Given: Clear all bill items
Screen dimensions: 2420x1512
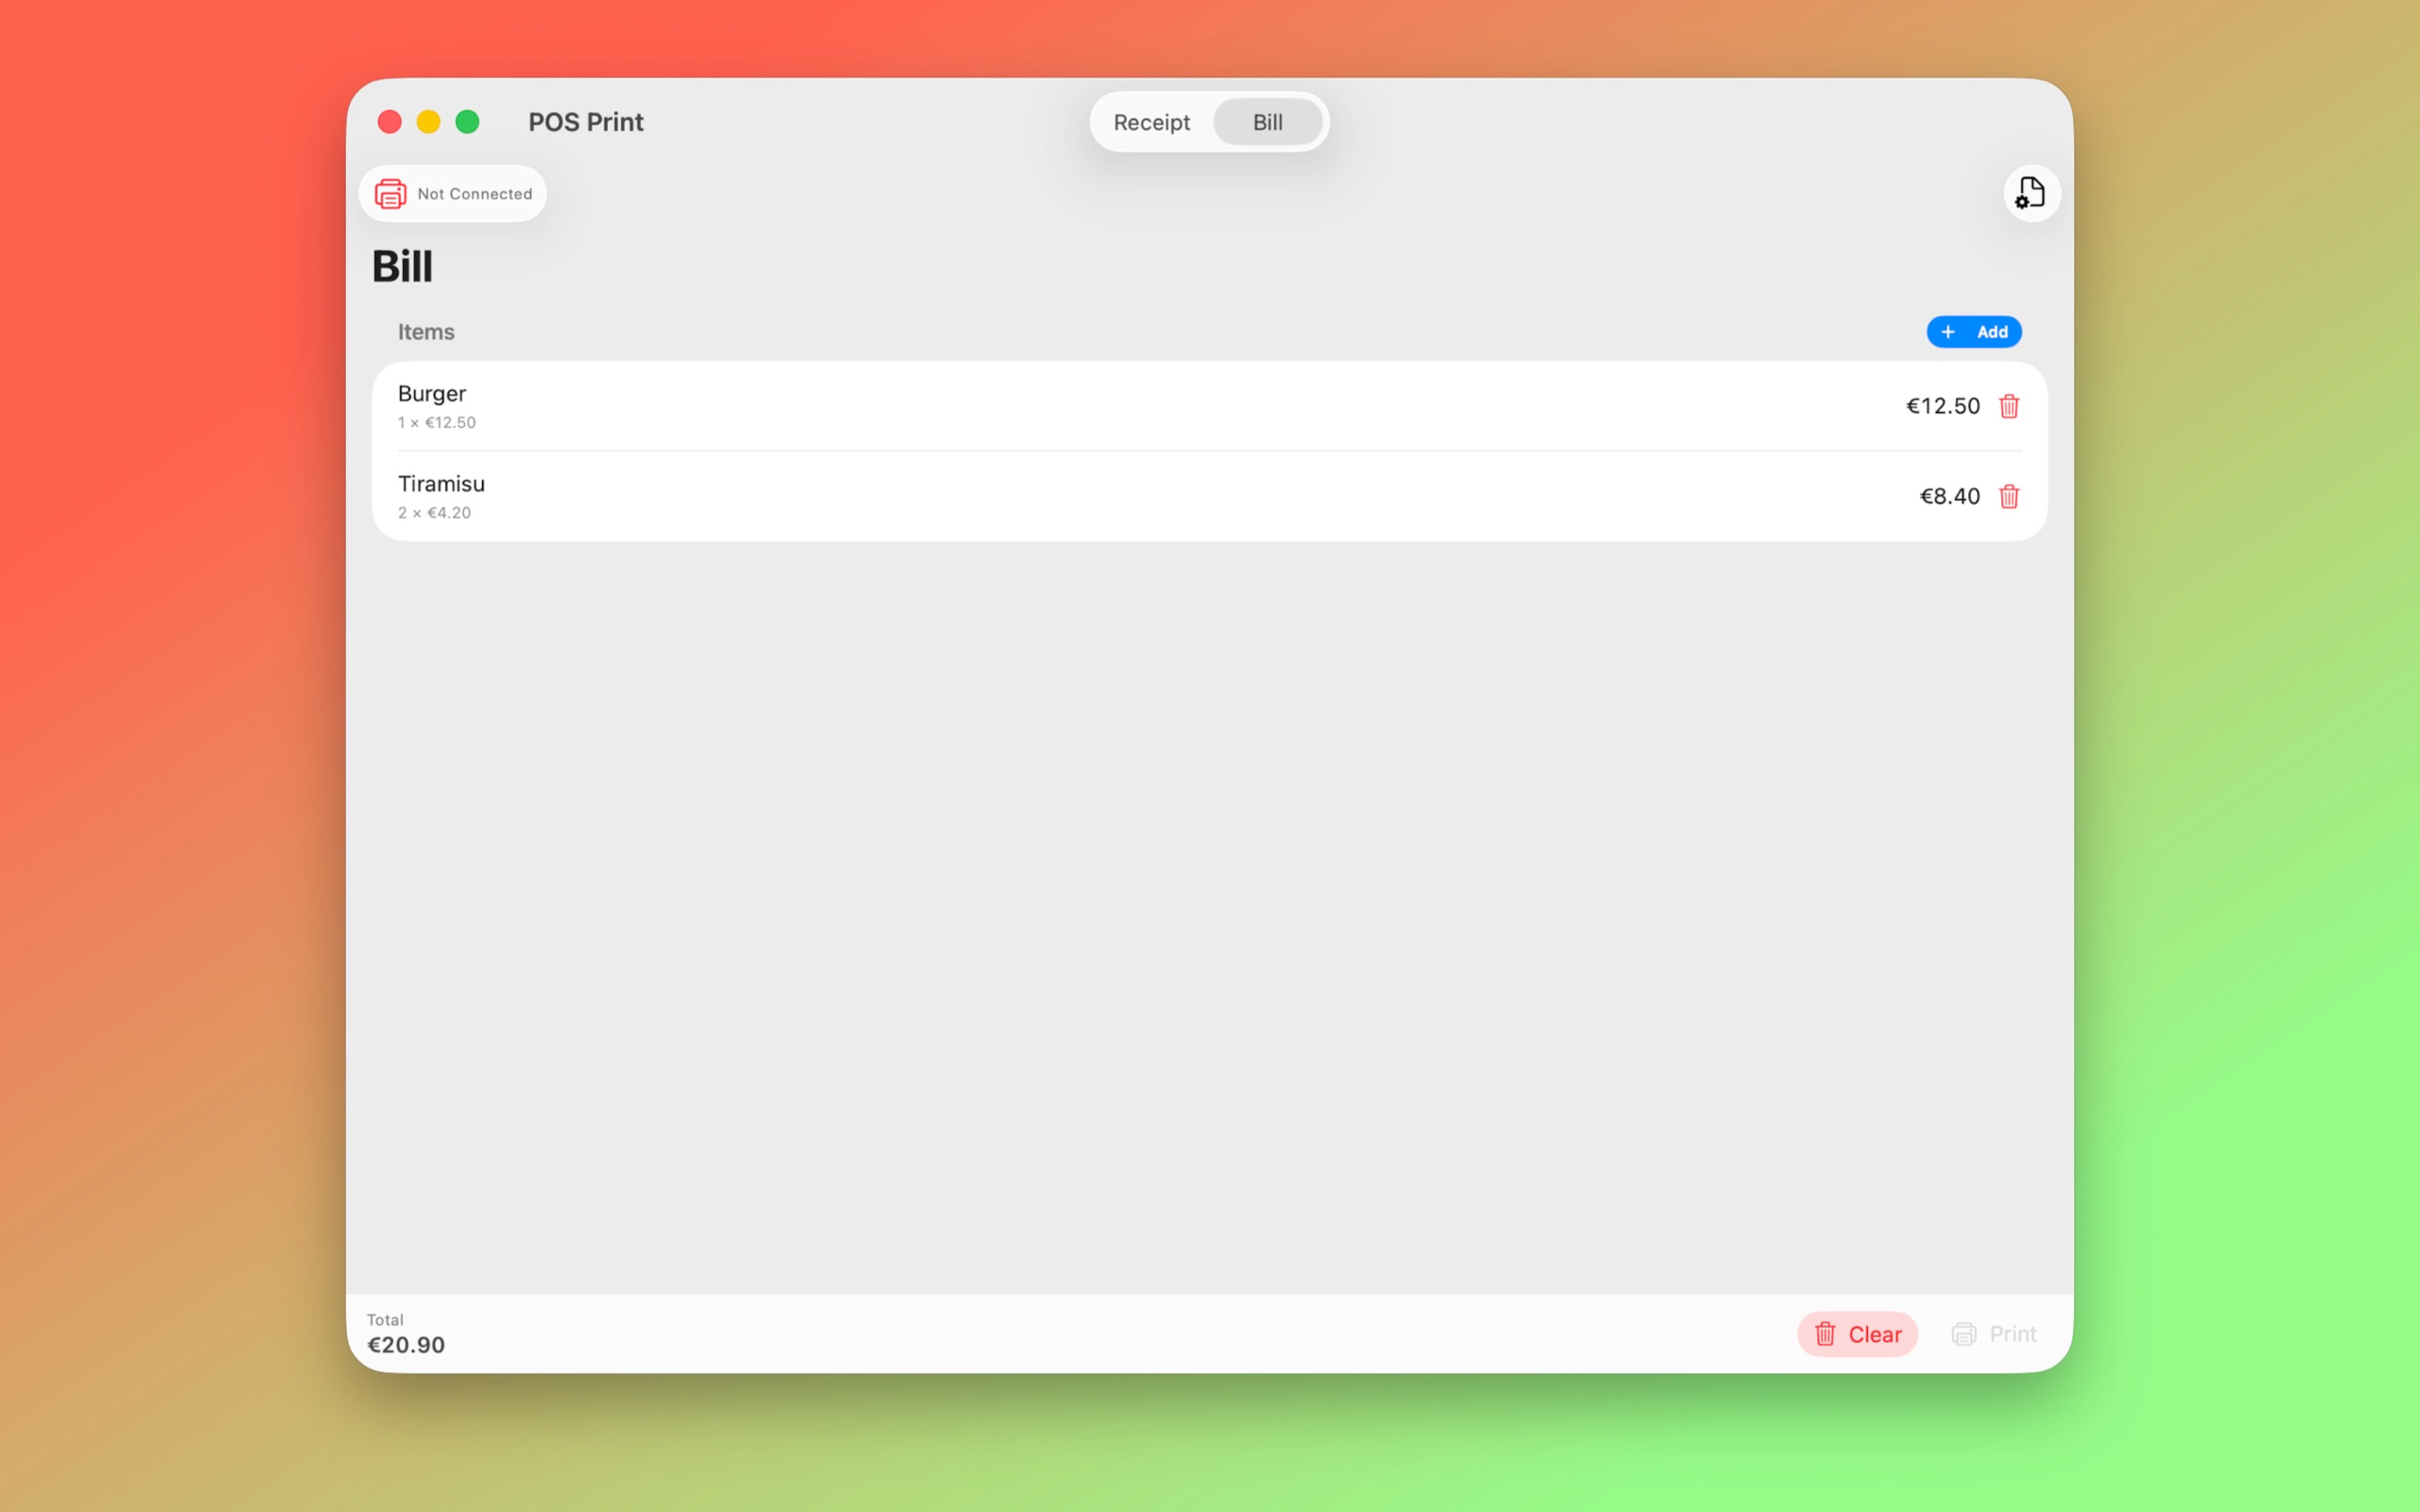Looking at the screenshot, I should 1857,1334.
